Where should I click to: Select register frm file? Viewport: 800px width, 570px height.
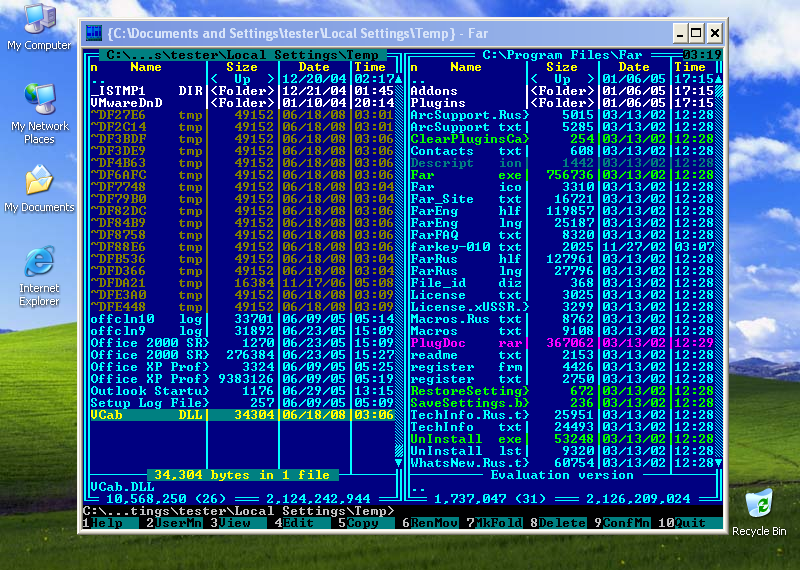click(562, 367)
